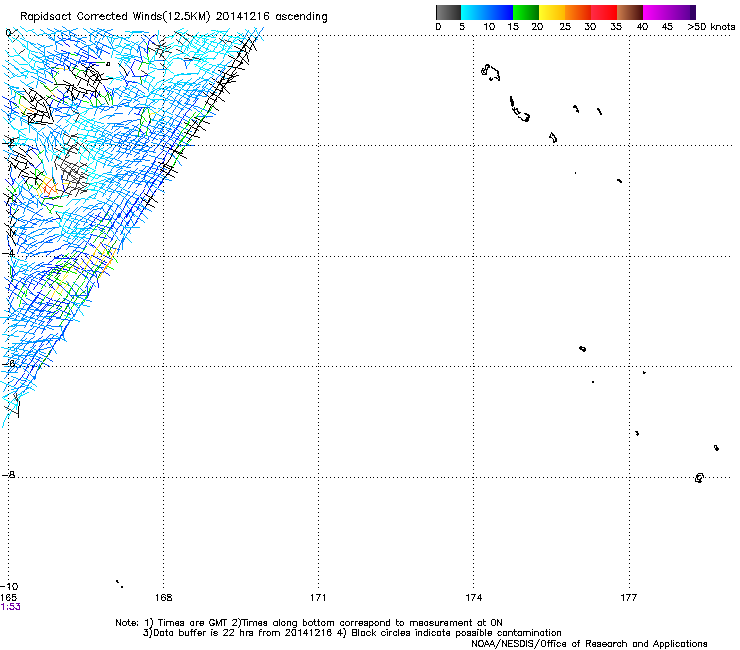Click the 'NOAA/NESDIS/Office of Research and Applications' credit
The height and width of the screenshot is (650, 740).
coord(589,644)
